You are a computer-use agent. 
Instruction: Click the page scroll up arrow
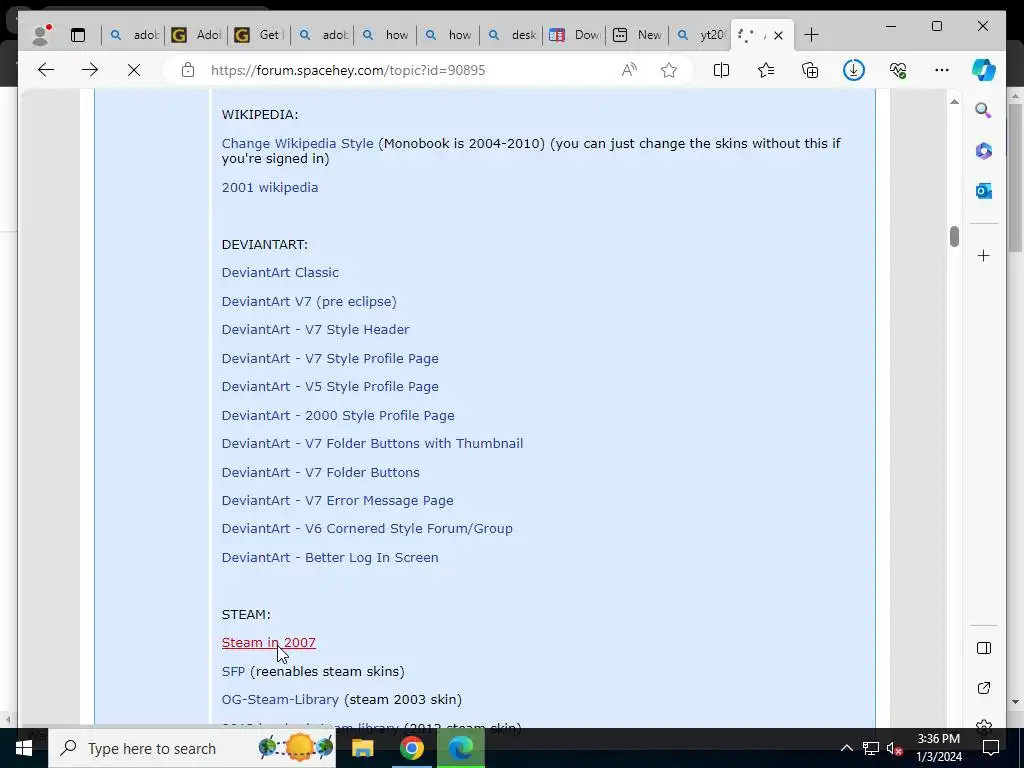[x=954, y=102]
